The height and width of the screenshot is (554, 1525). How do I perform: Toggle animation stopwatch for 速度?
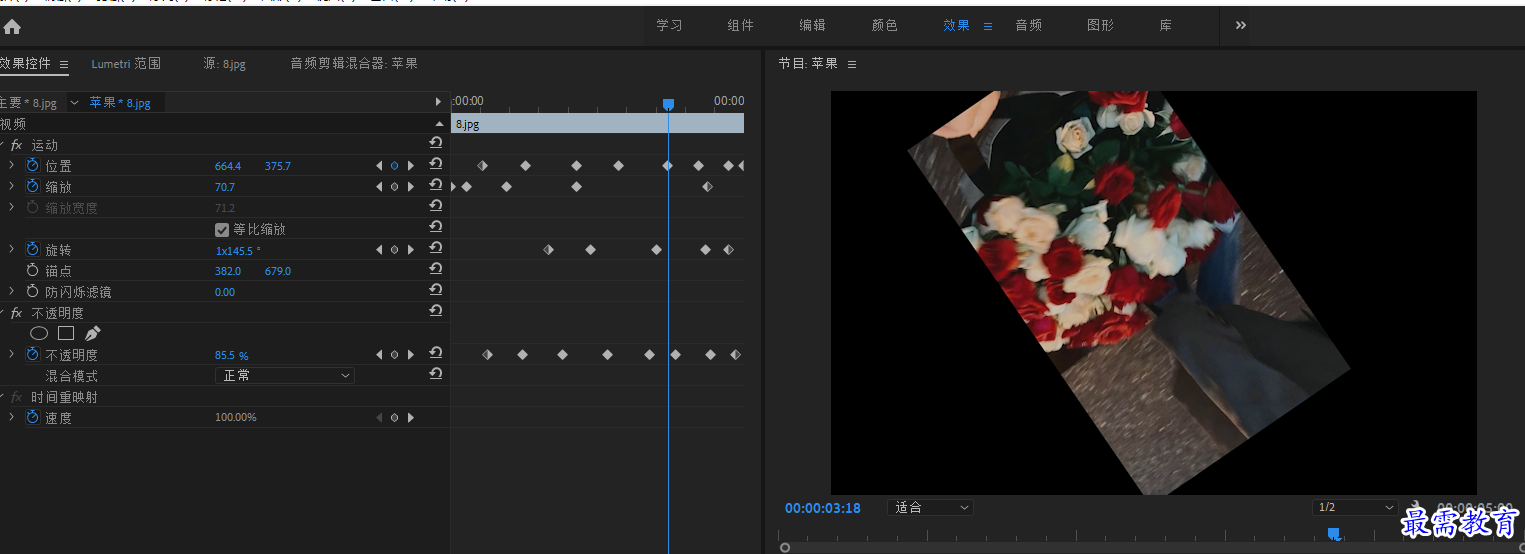pyautogui.click(x=32, y=417)
